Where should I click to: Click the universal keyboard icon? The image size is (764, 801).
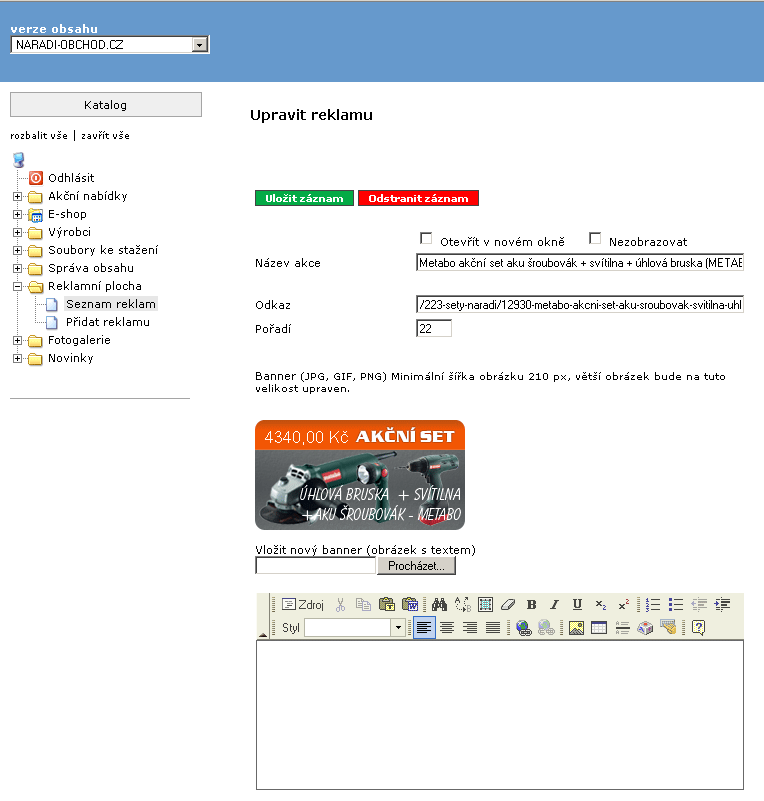point(668,627)
